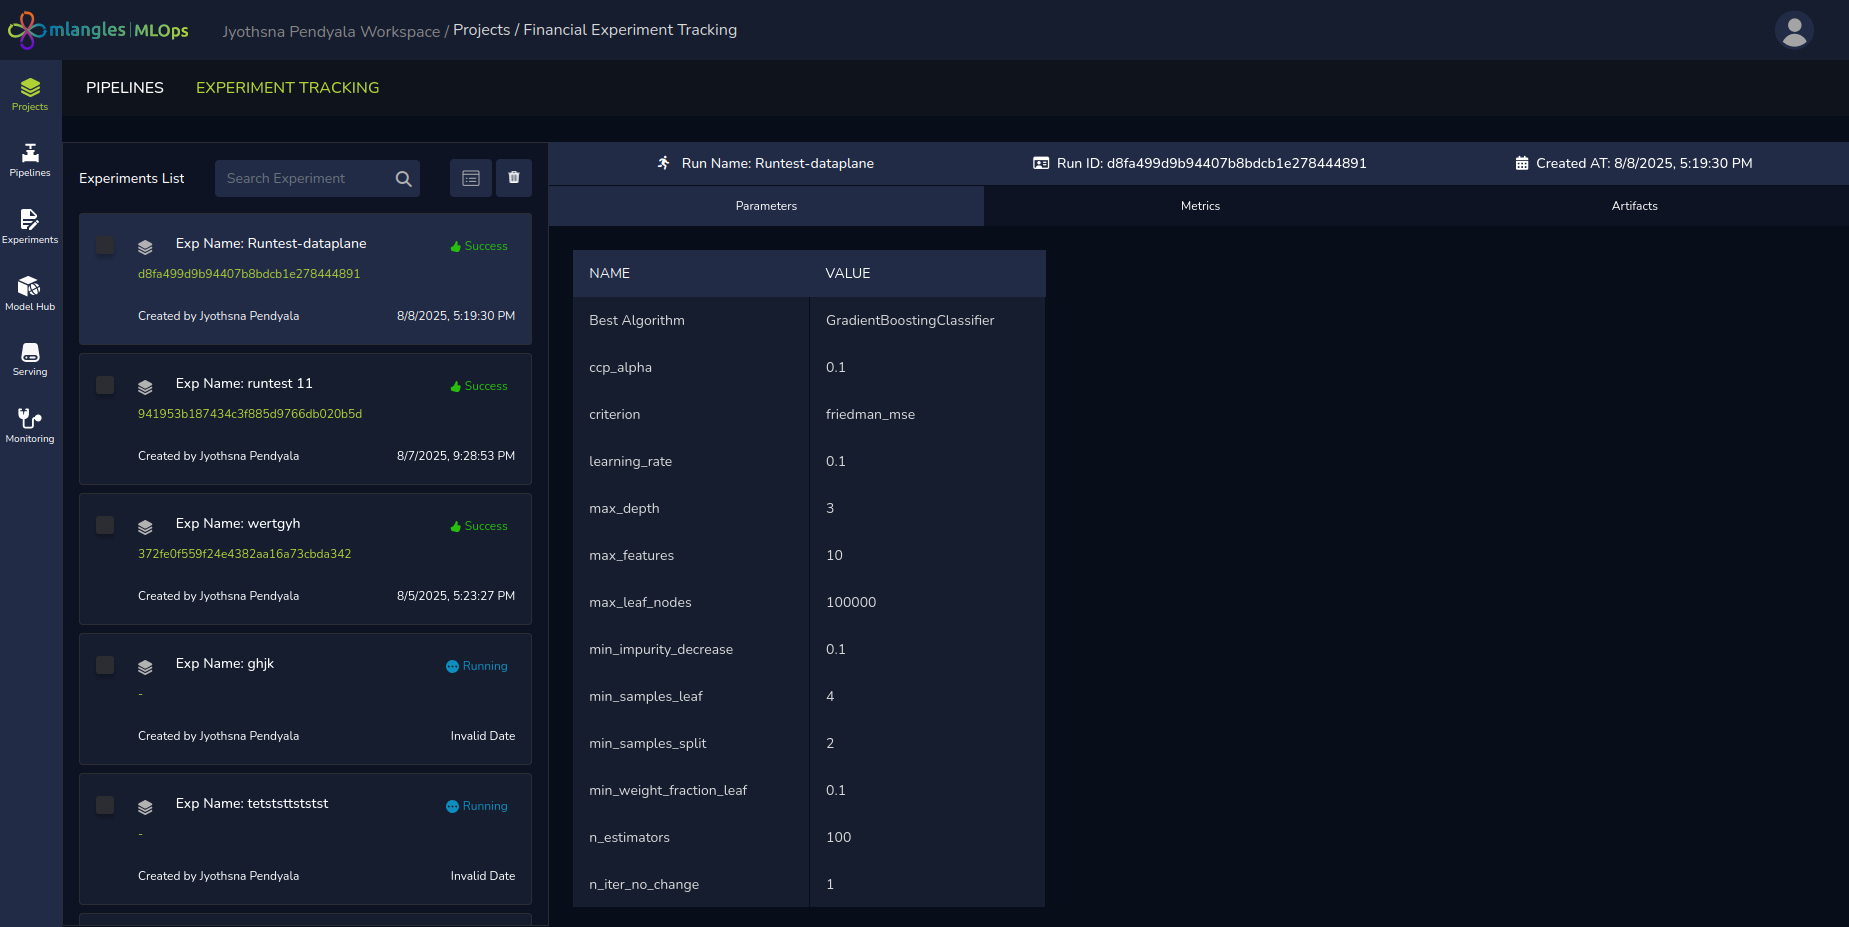The height and width of the screenshot is (927, 1849).
Task: Open Experiments sidebar section
Action: click(30, 226)
